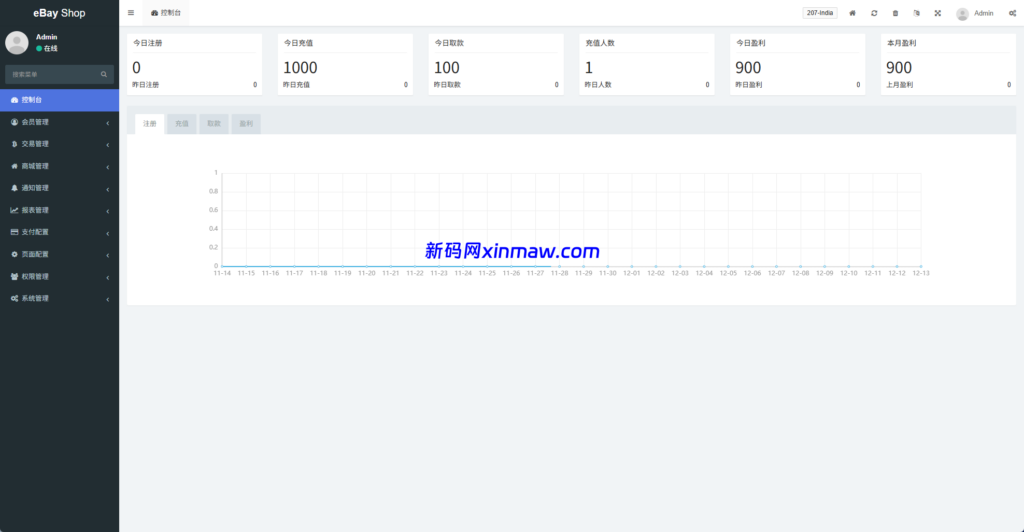Viewport: 1024px width, 532px height.
Task: Toggle the sidebar hamburger menu icon
Action: coord(131,13)
